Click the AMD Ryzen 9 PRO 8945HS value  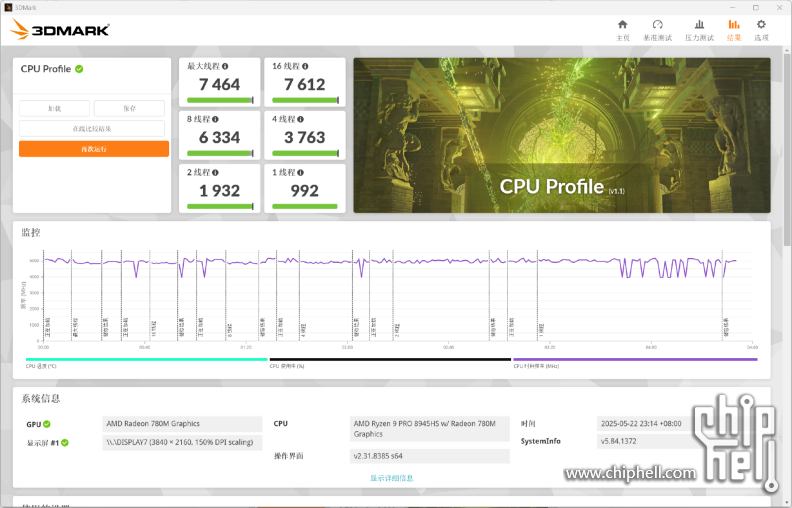[x=429, y=429]
